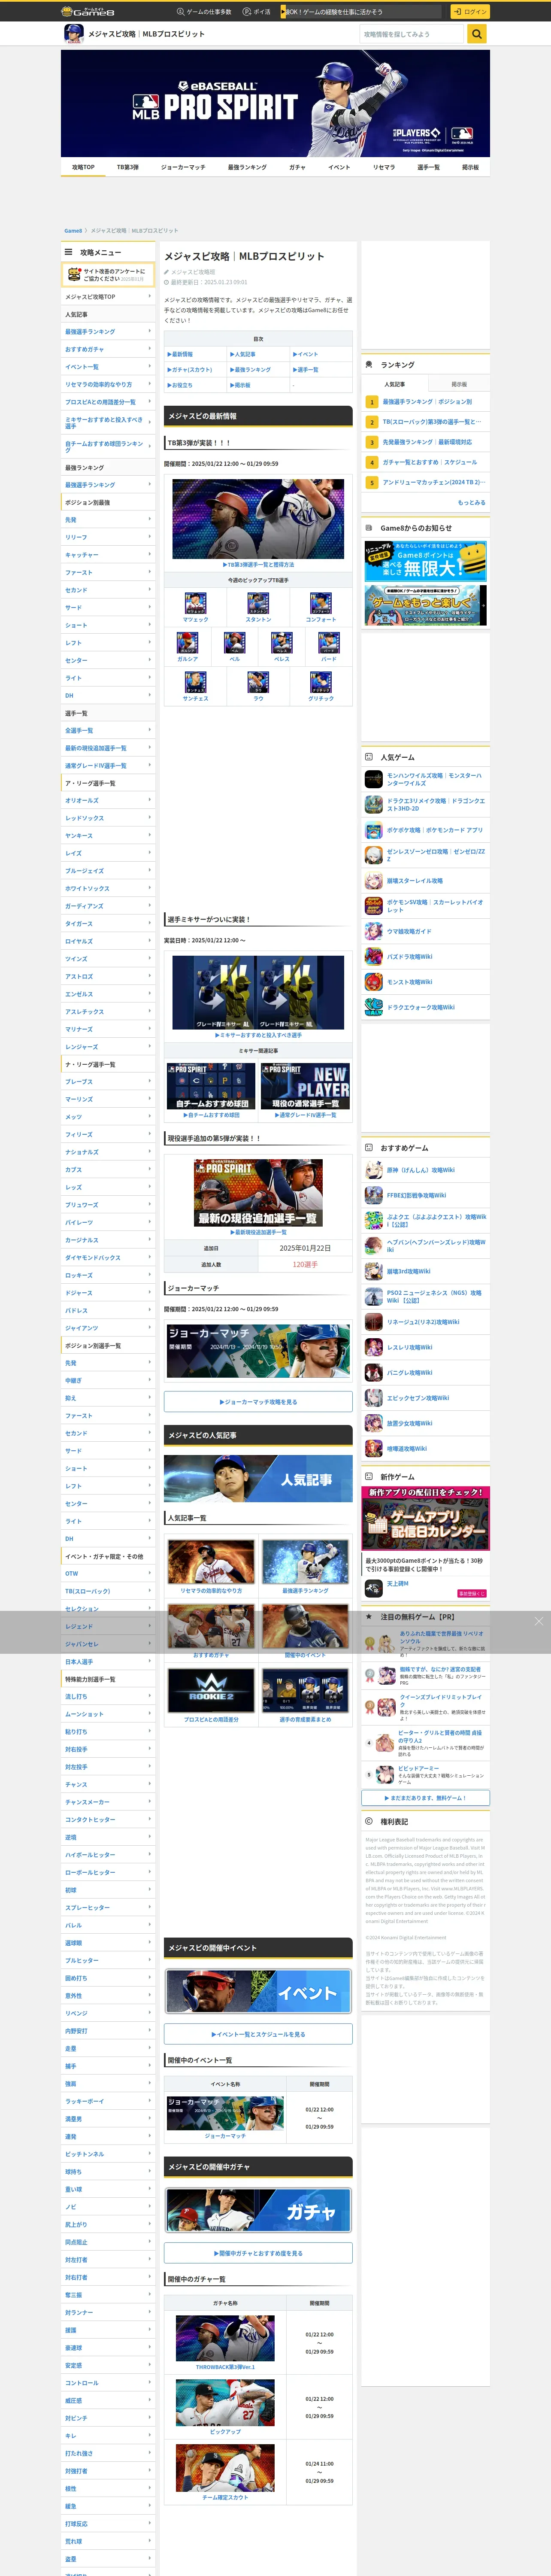
Task: Expand the チャンスメーカー sidebar row arrow
Action: pyautogui.click(x=150, y=1802)
